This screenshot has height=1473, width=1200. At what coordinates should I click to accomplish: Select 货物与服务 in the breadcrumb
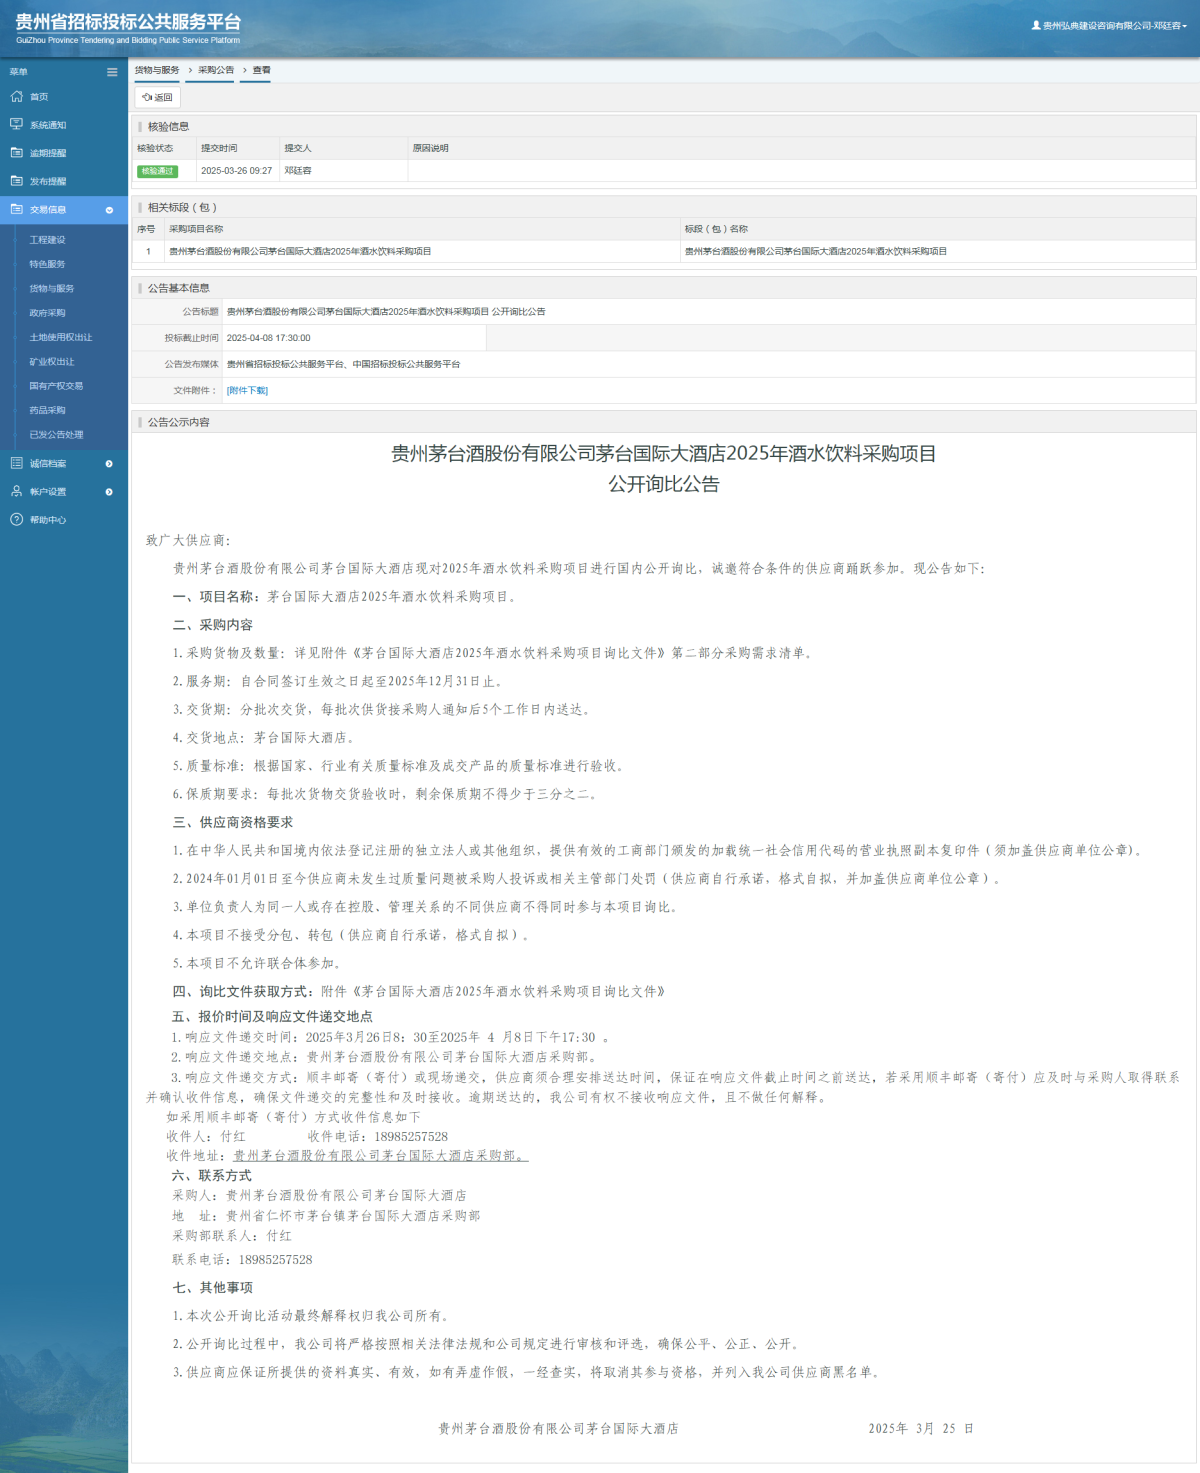(x=155, y=70)
